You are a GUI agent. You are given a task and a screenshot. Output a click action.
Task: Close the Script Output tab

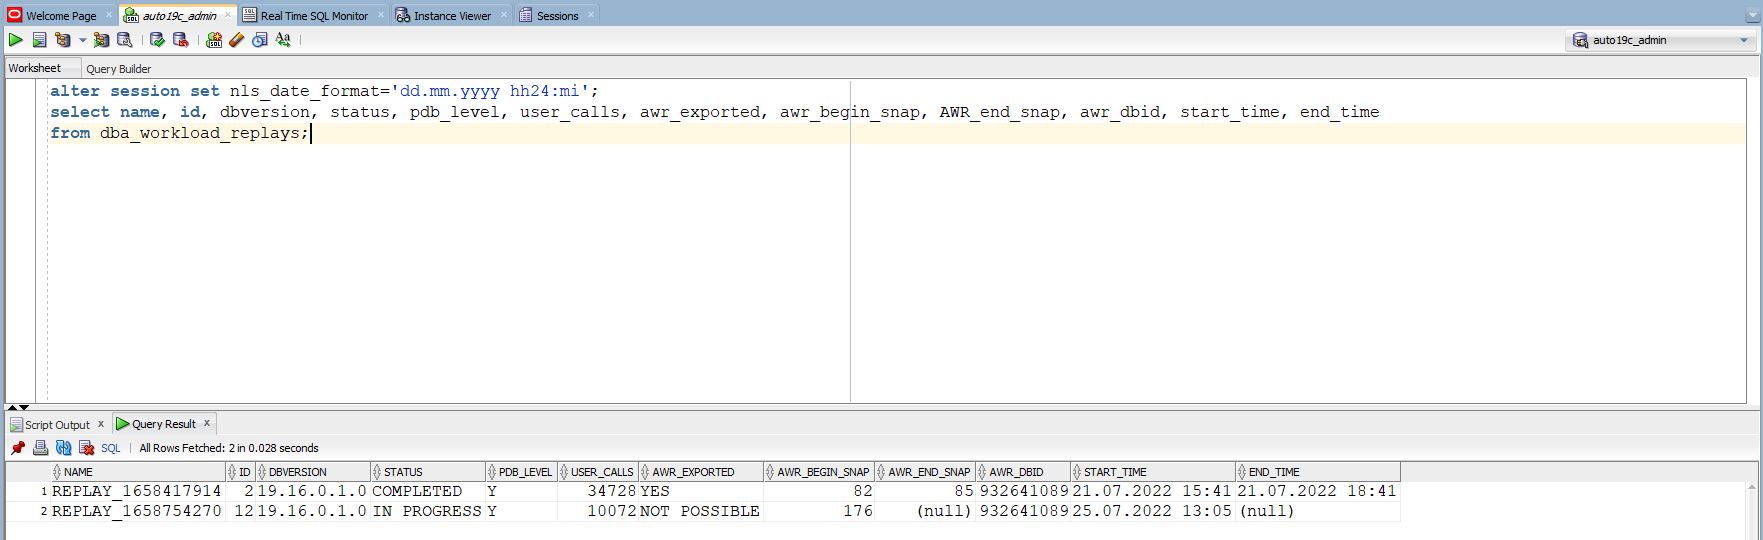pyautogui.click(x=100, y=424)
